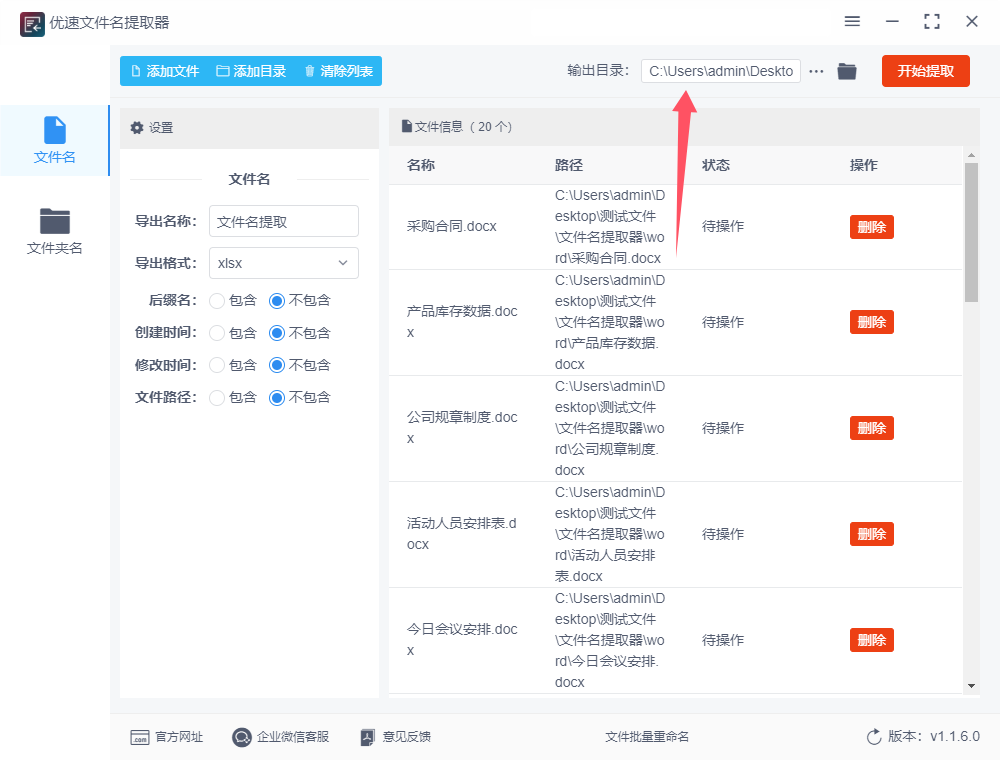Click the file name 采购合同.docx
The width and height of the screenshot is (1000, 760).
point(452,226)
